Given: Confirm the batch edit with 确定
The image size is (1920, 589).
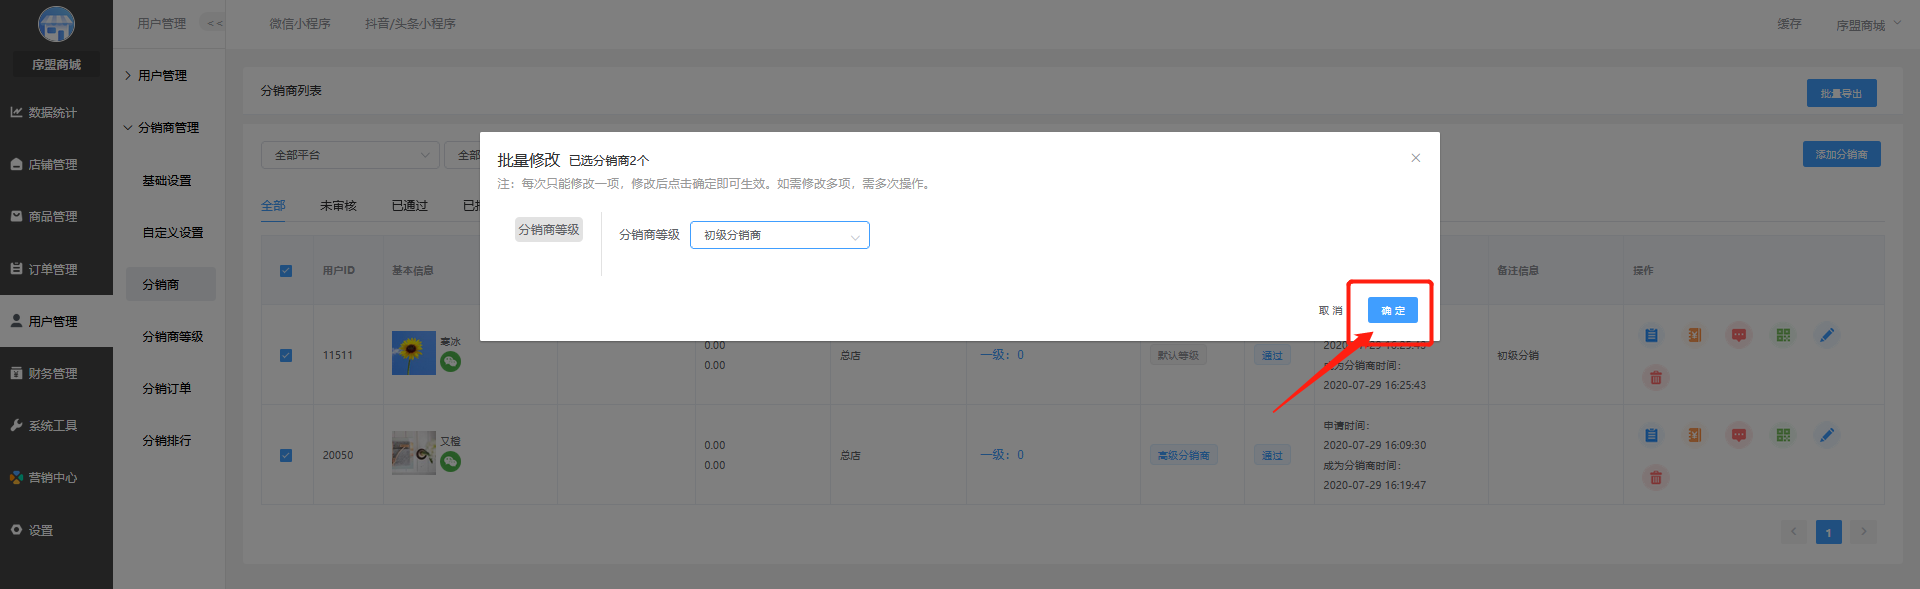Looking at the screenshot, I should tap(1392, 311).
